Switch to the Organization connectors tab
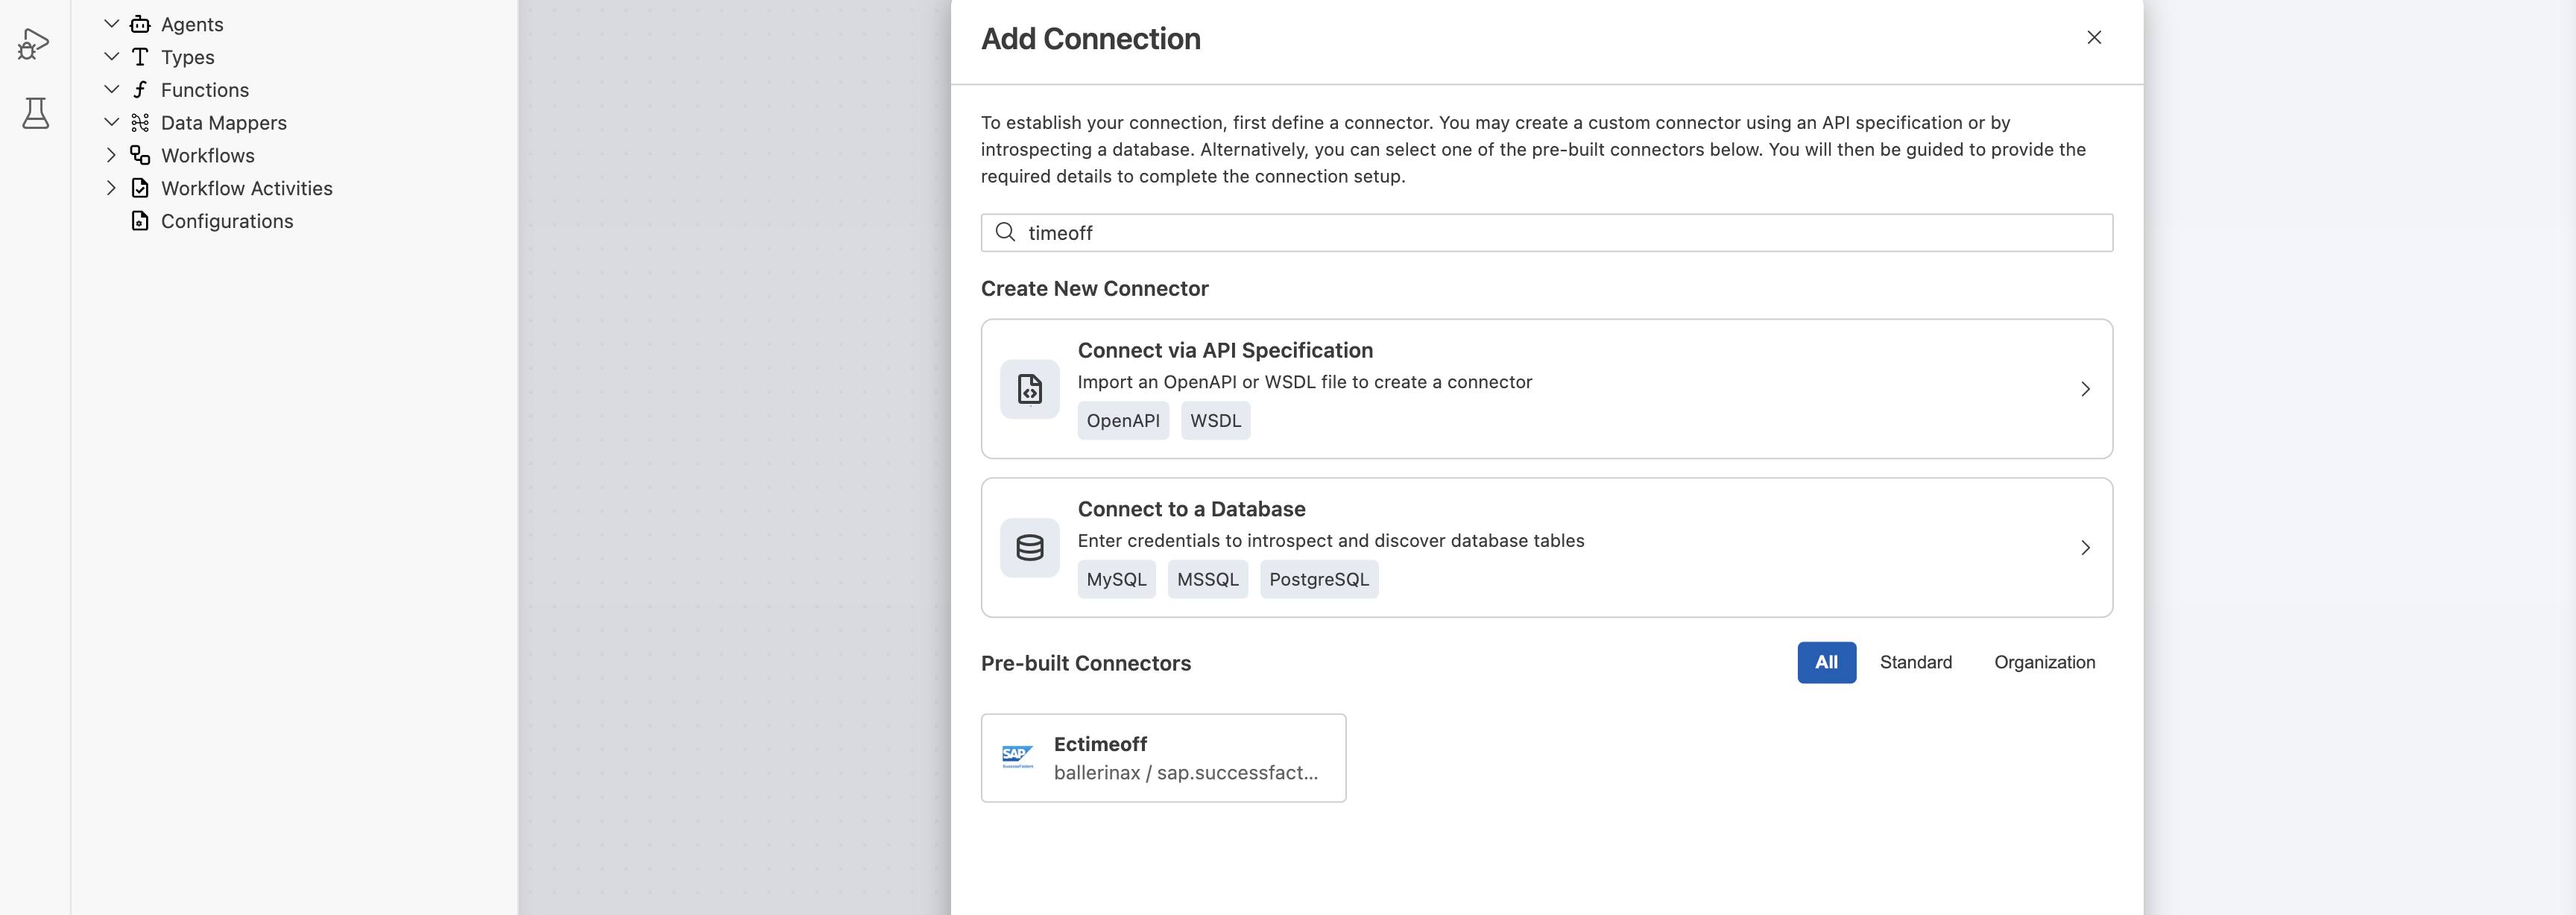This screenshot has height=915, width=2576. click(x=2044, y=662)
